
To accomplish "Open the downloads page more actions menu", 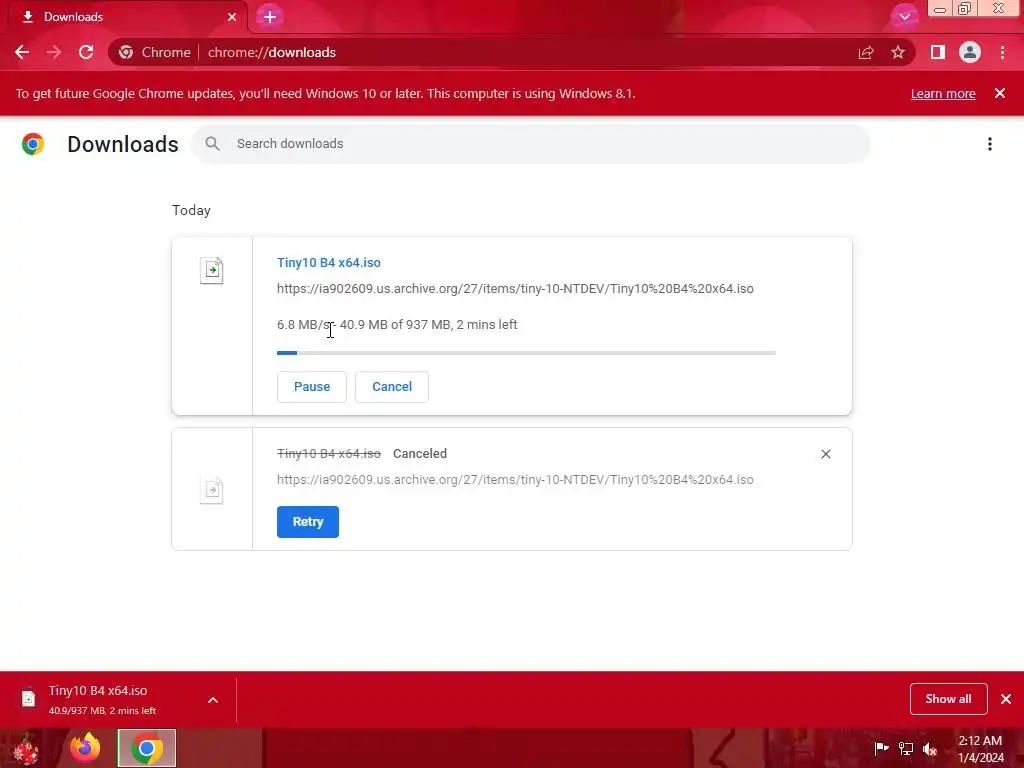I will 990,144.
